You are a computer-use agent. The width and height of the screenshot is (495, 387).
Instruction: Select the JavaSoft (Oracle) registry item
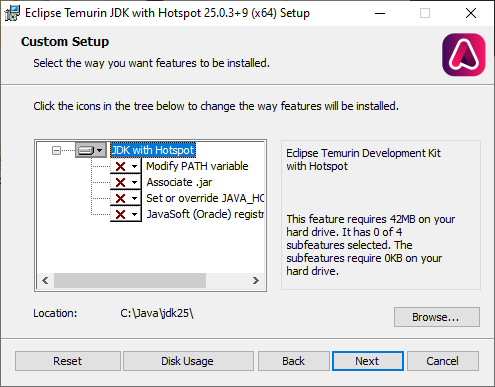205,214
